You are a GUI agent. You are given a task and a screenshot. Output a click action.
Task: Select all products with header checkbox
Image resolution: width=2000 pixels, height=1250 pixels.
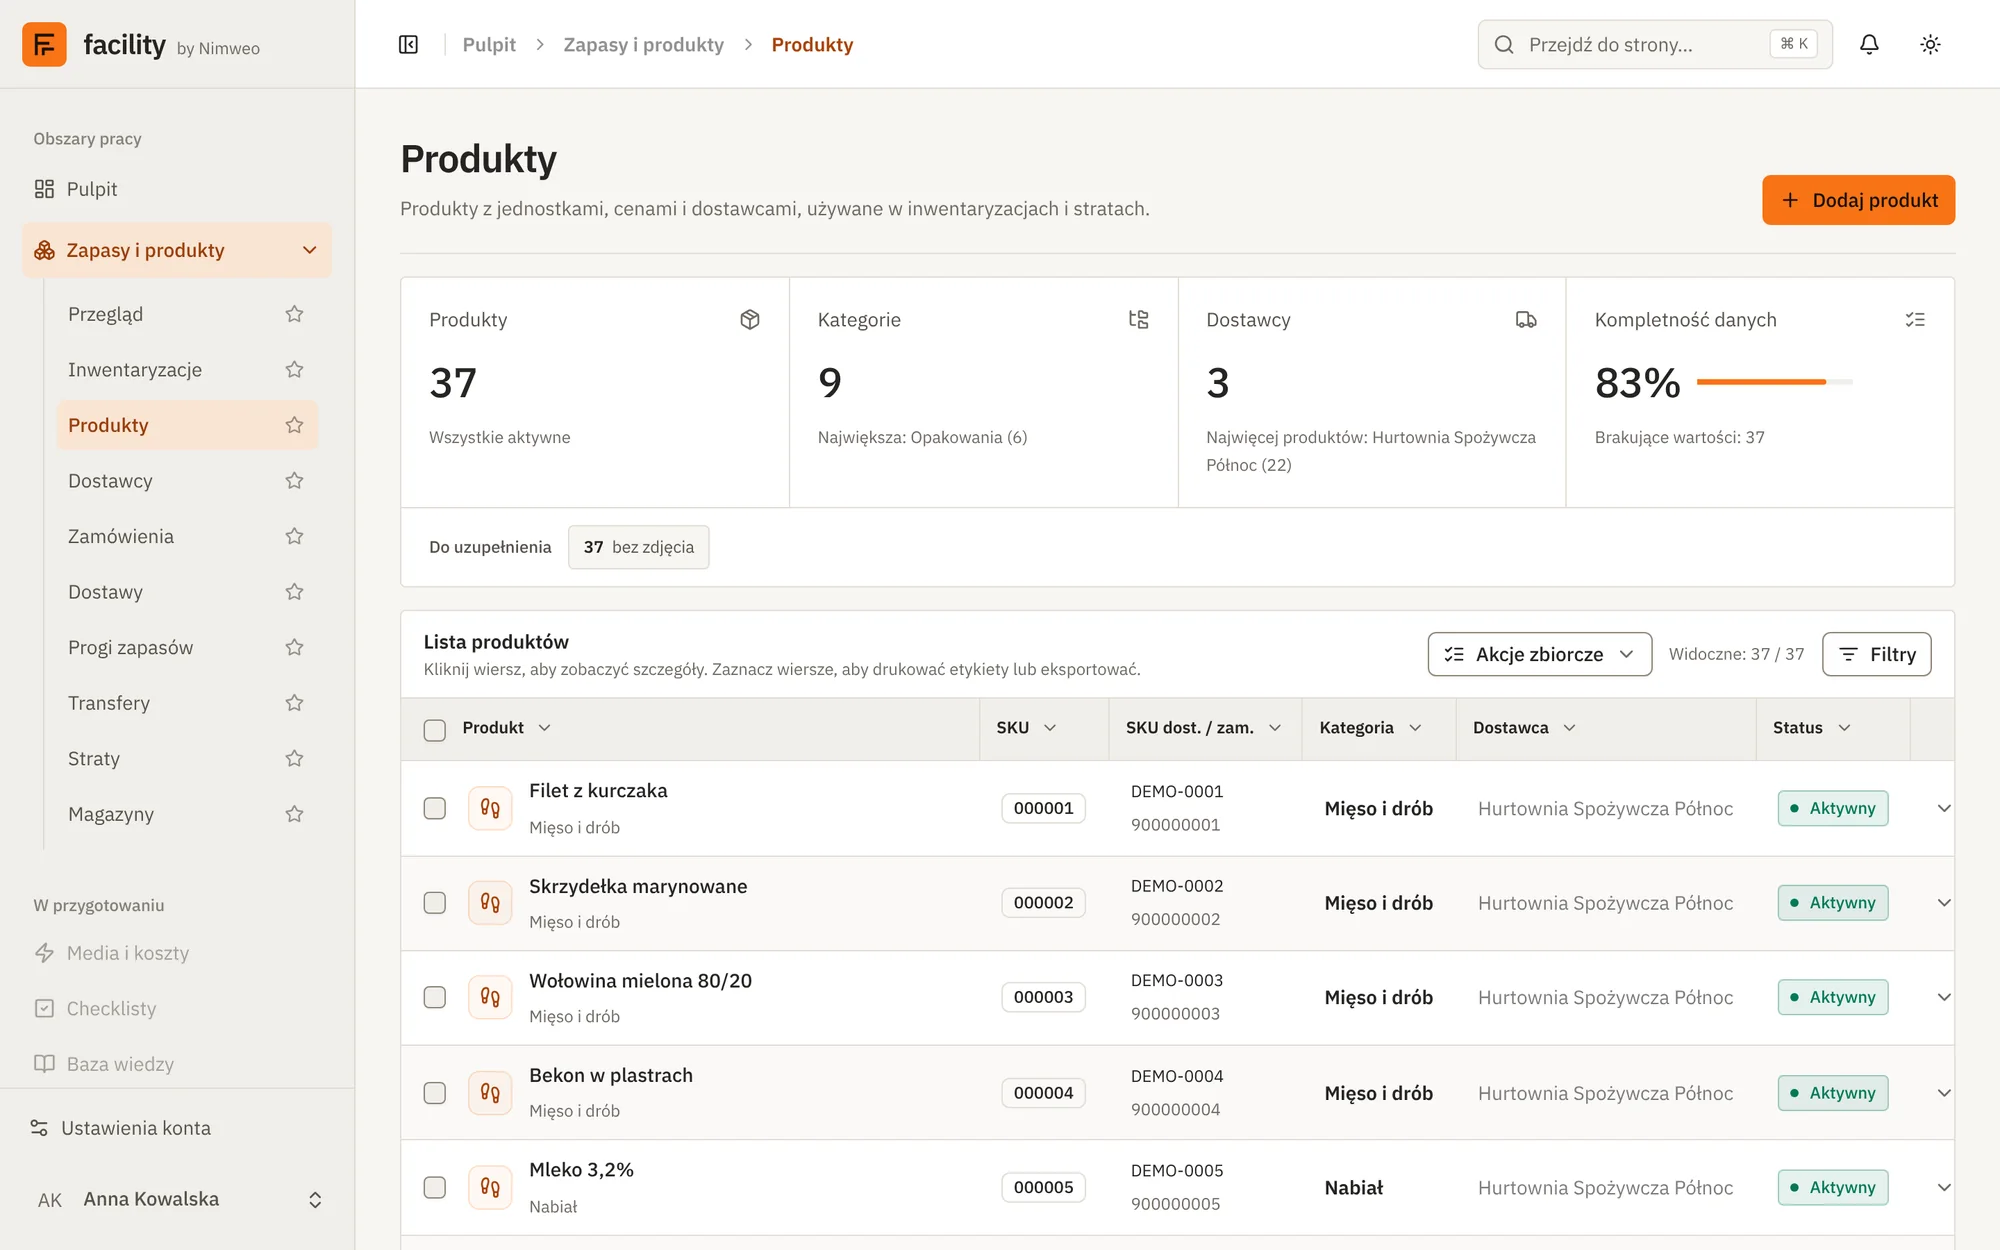[x=434, y=730]
